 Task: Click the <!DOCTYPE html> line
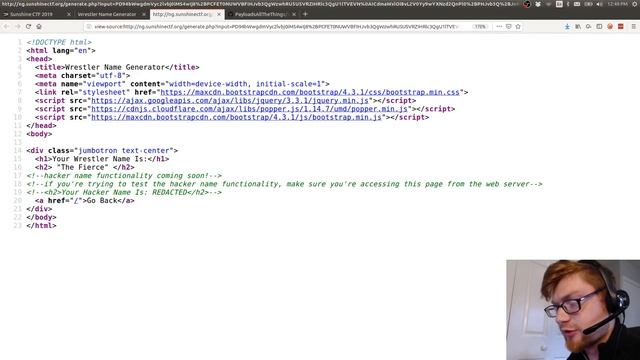tap(59, 42)
